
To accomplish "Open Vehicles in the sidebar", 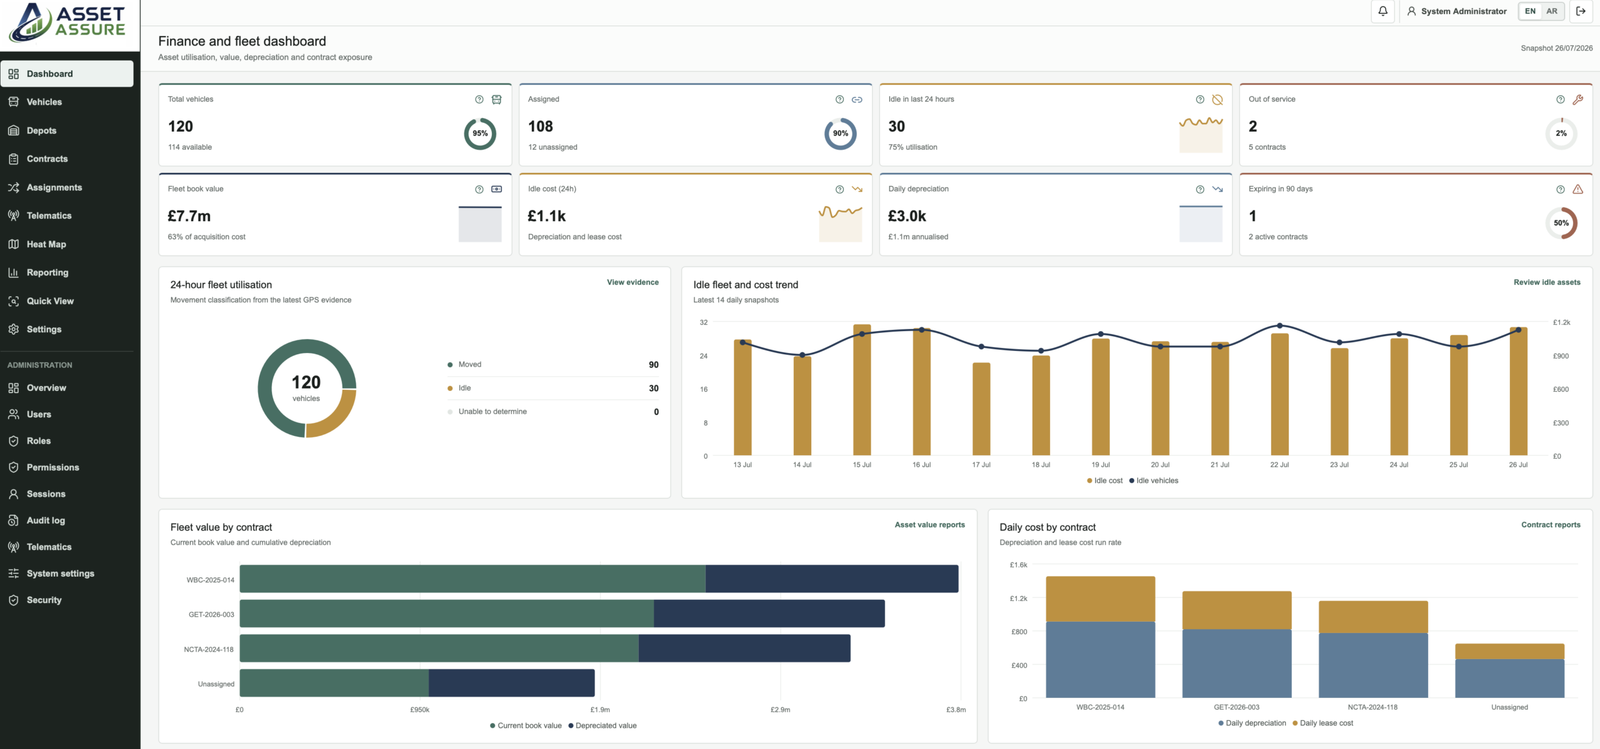I will (67, 102).
